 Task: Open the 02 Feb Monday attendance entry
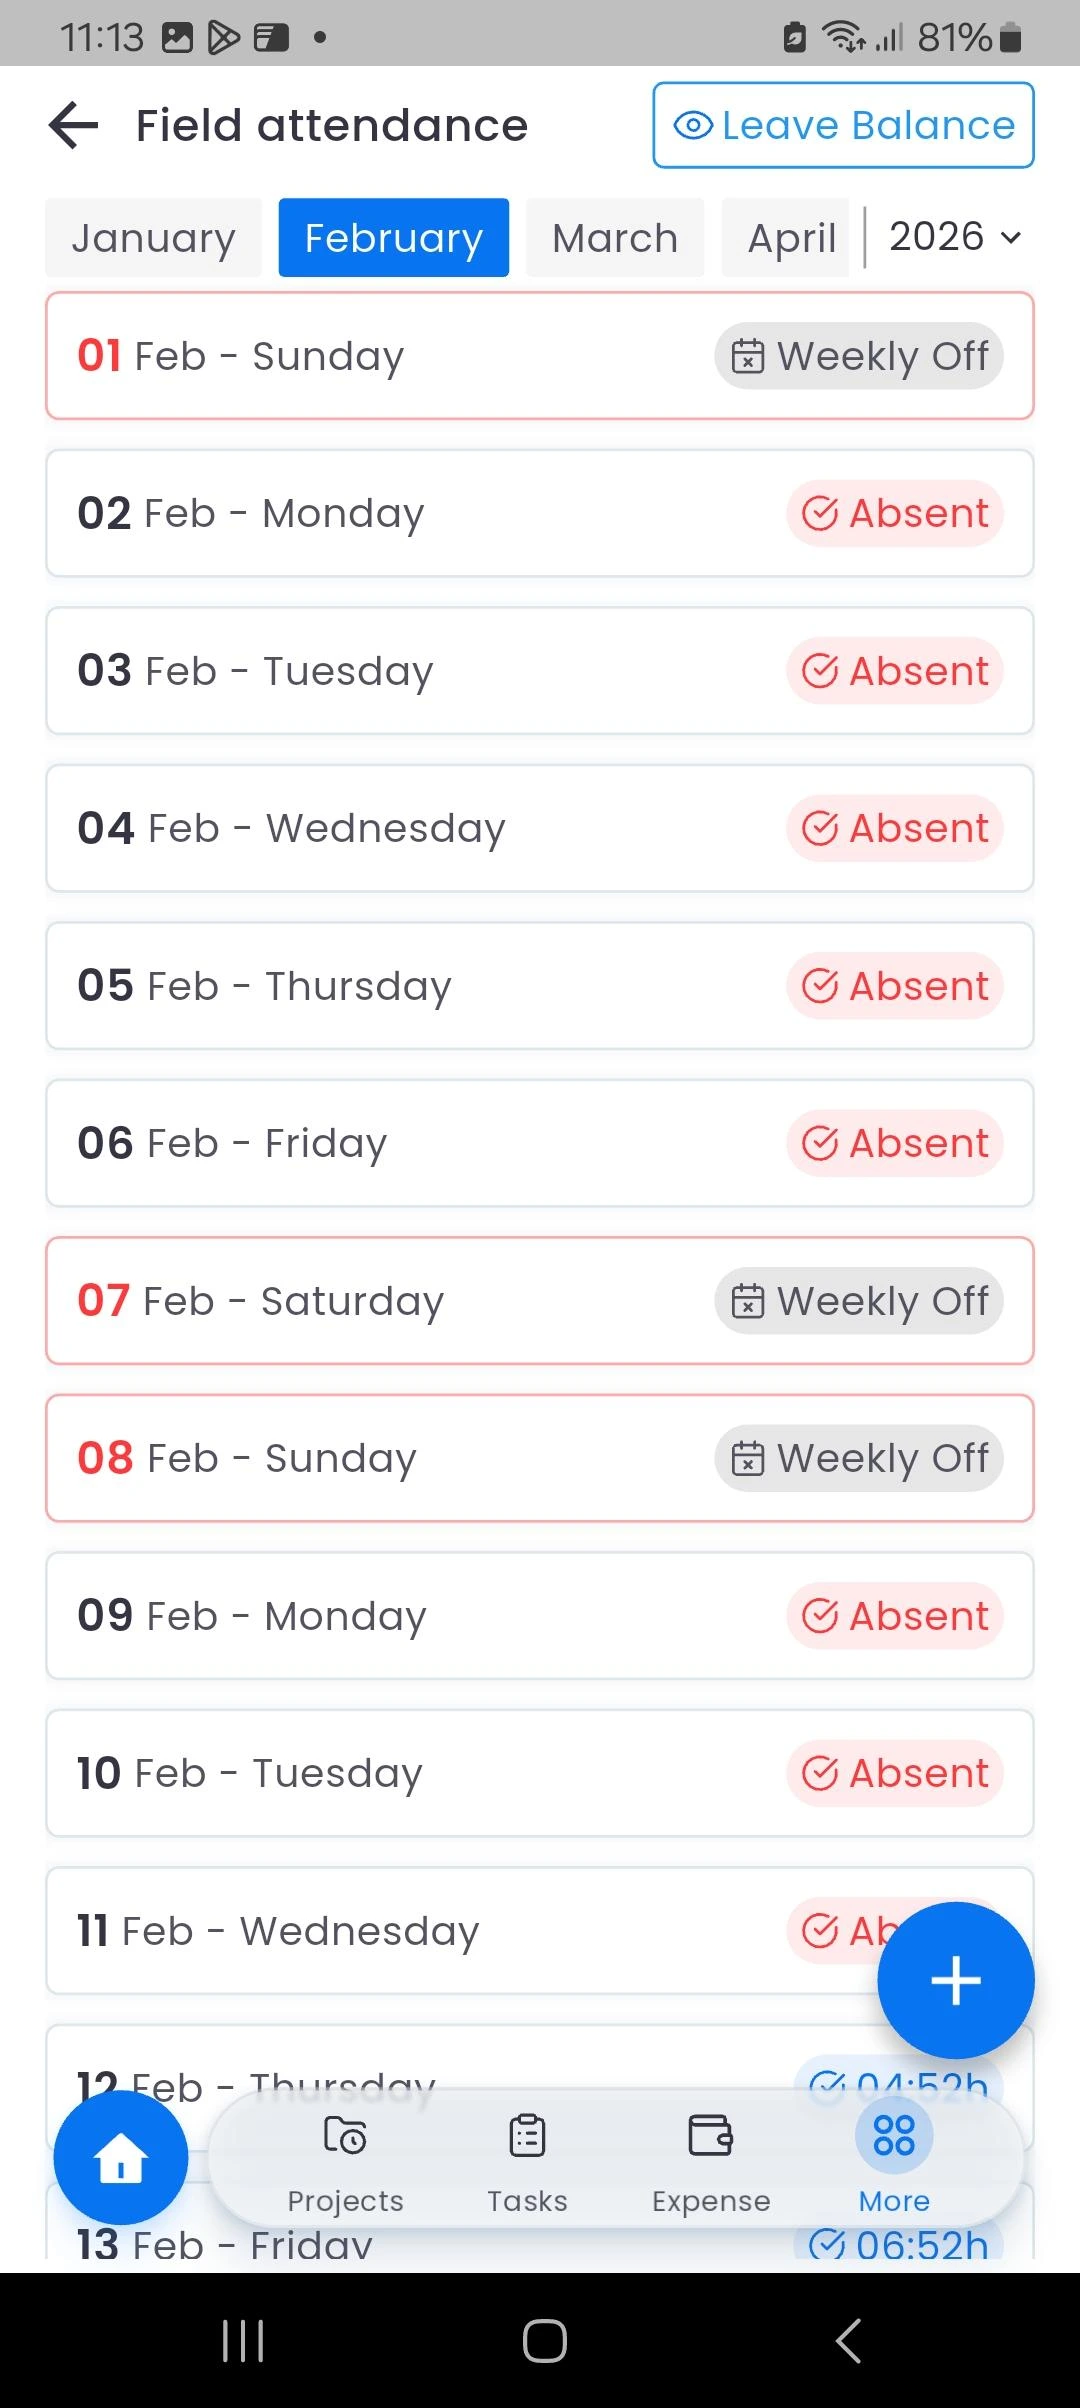click(400, 513)
